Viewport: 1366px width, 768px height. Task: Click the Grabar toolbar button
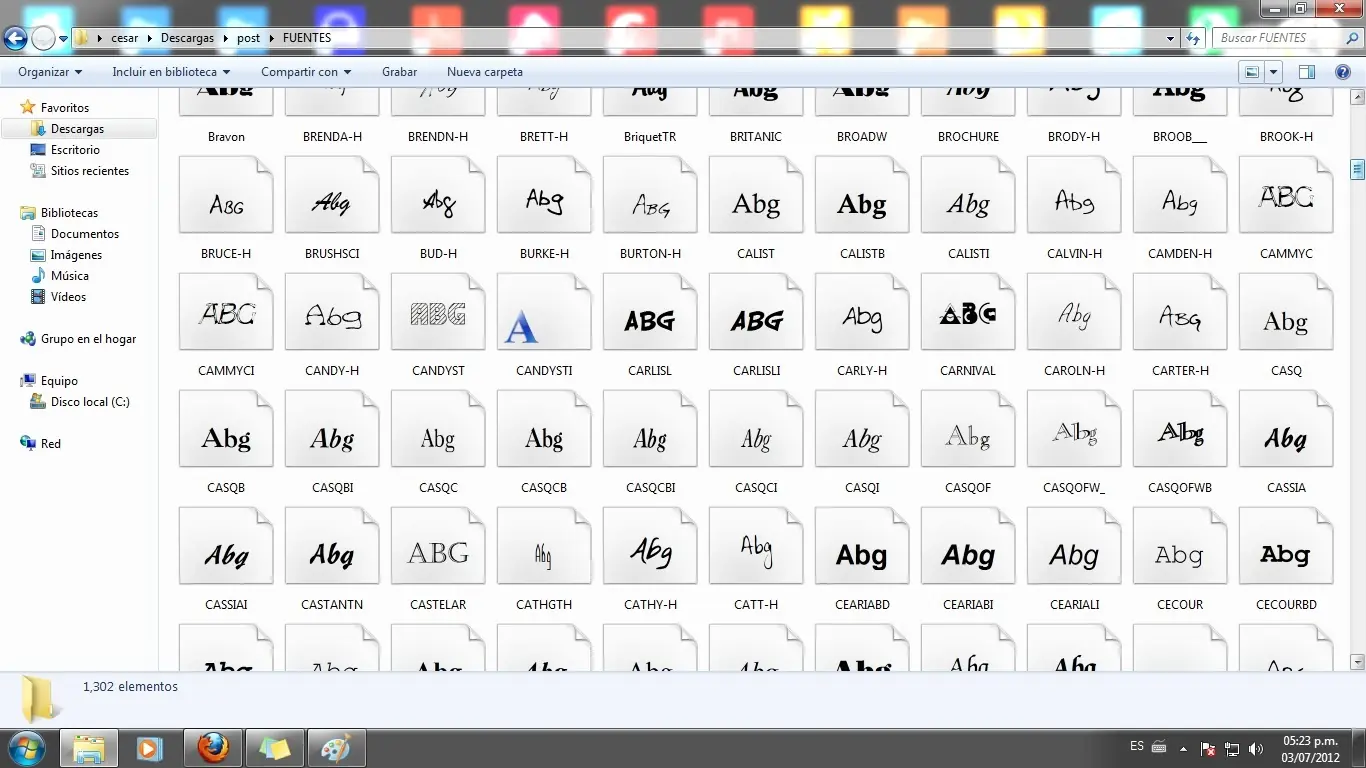point(399,72)
